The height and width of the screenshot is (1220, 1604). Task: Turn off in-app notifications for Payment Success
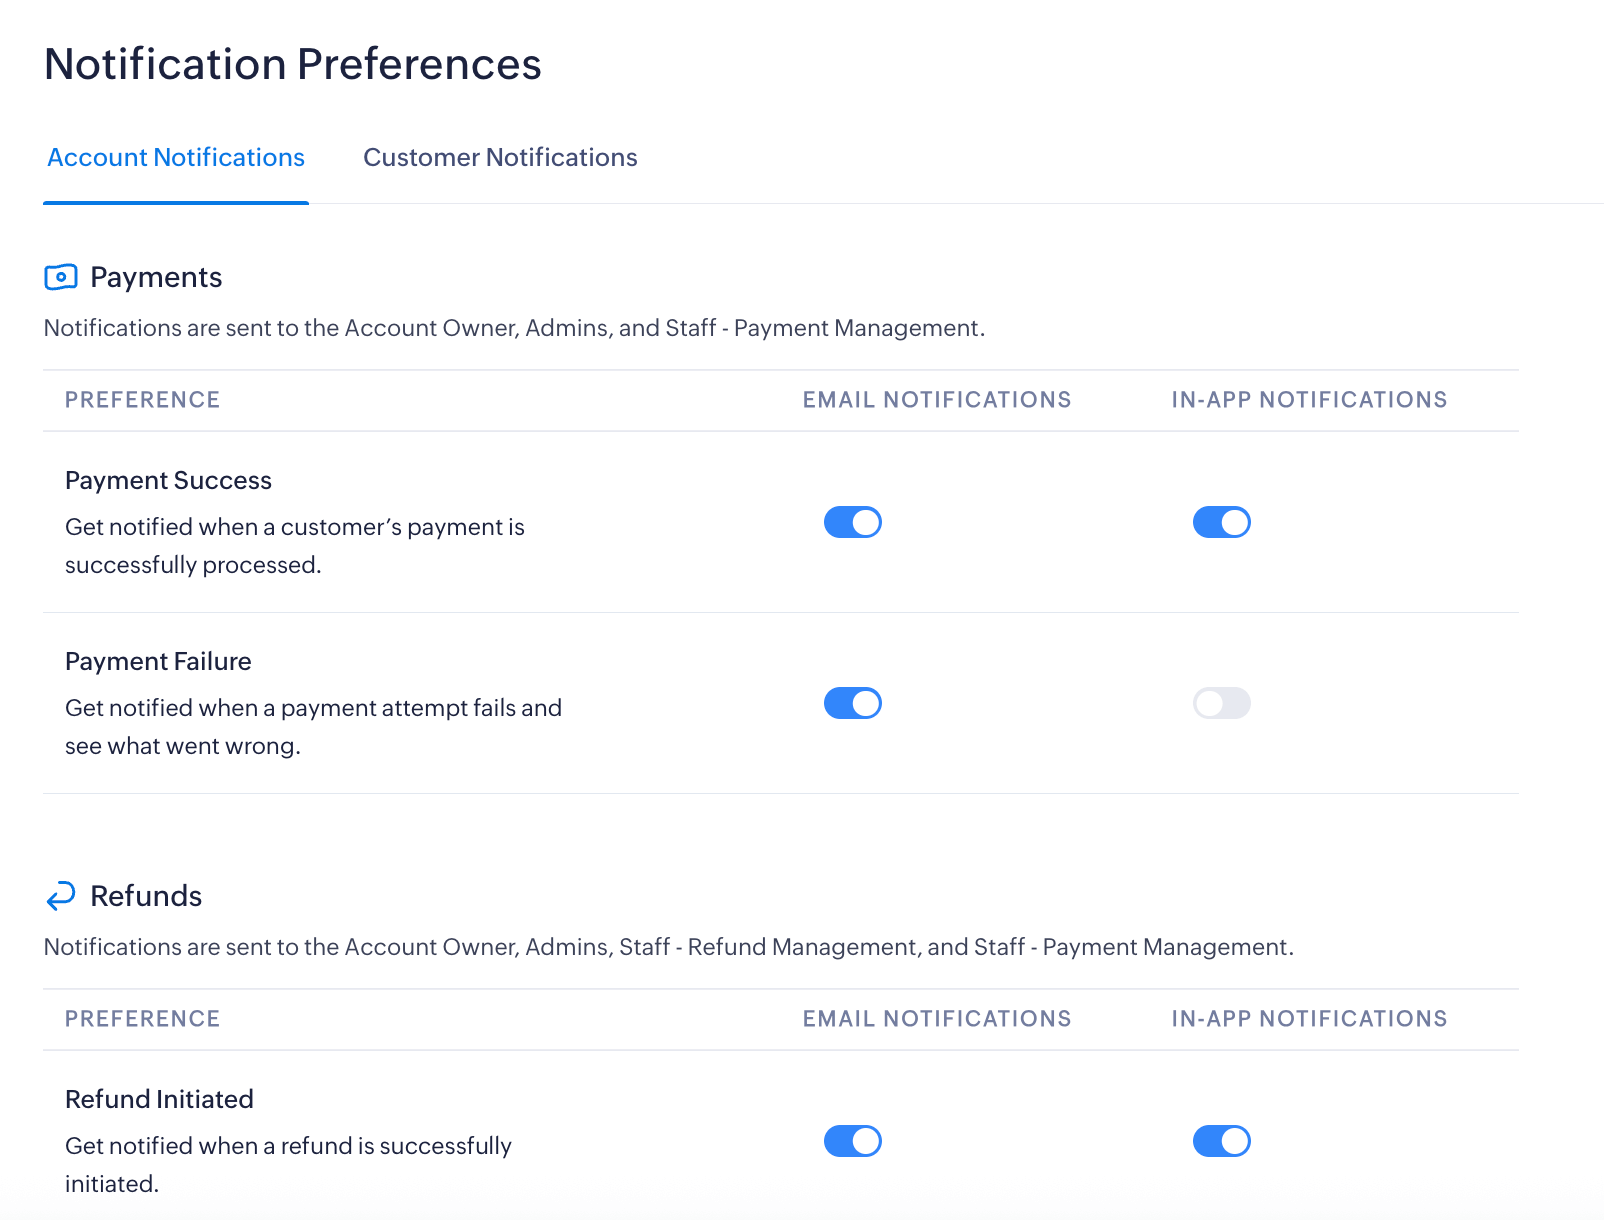tap(1221, 522)
